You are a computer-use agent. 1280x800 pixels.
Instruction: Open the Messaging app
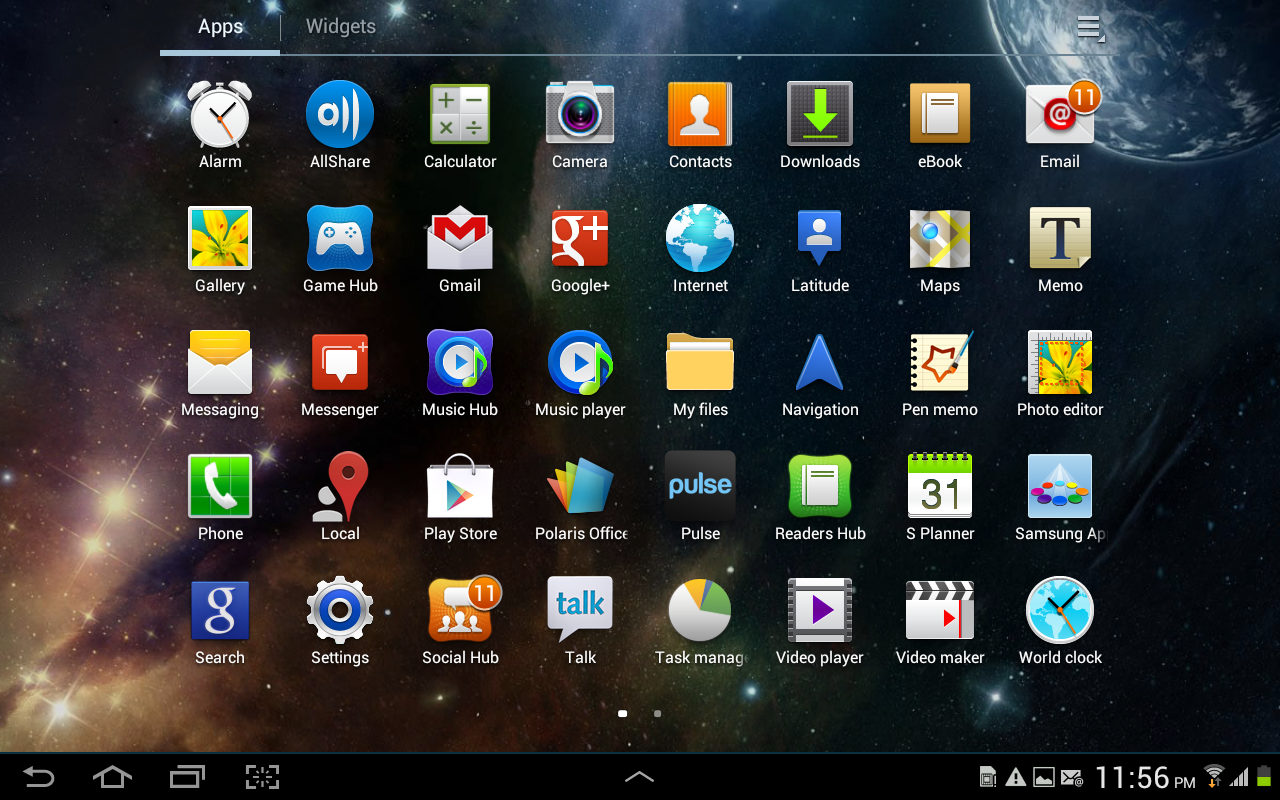coord(220,373)
